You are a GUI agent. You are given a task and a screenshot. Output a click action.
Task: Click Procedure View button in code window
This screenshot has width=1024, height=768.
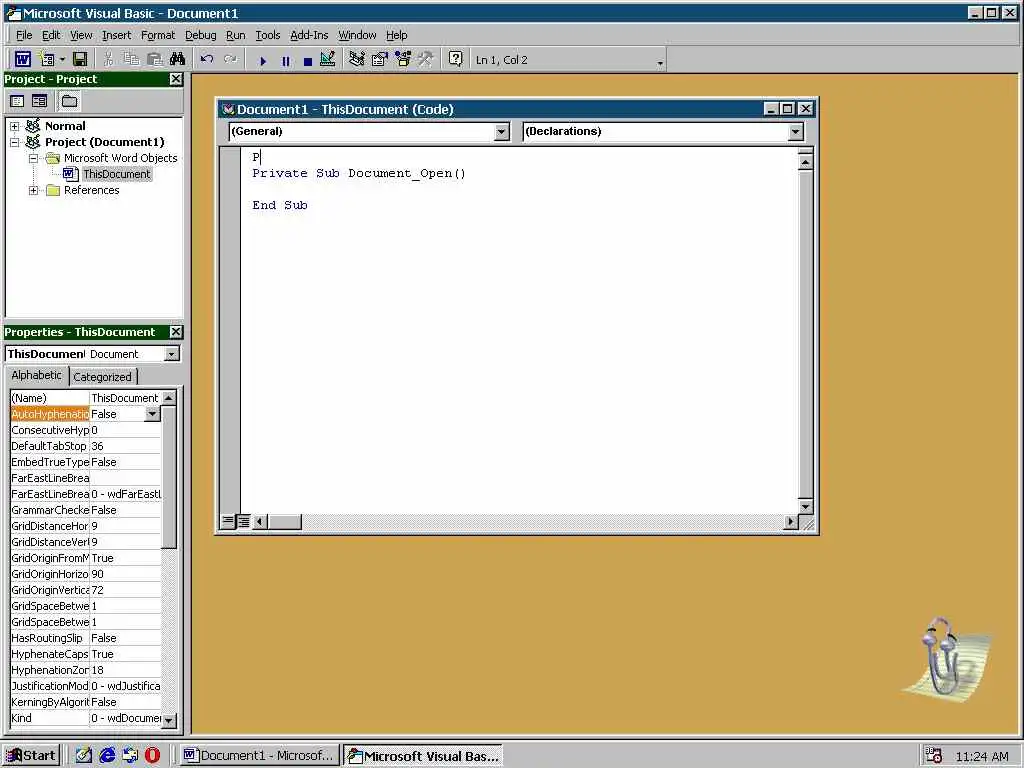228,521
